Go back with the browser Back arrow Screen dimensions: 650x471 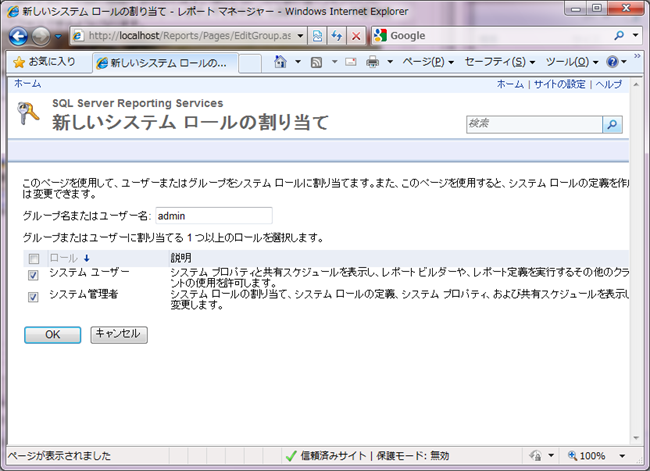19,36
